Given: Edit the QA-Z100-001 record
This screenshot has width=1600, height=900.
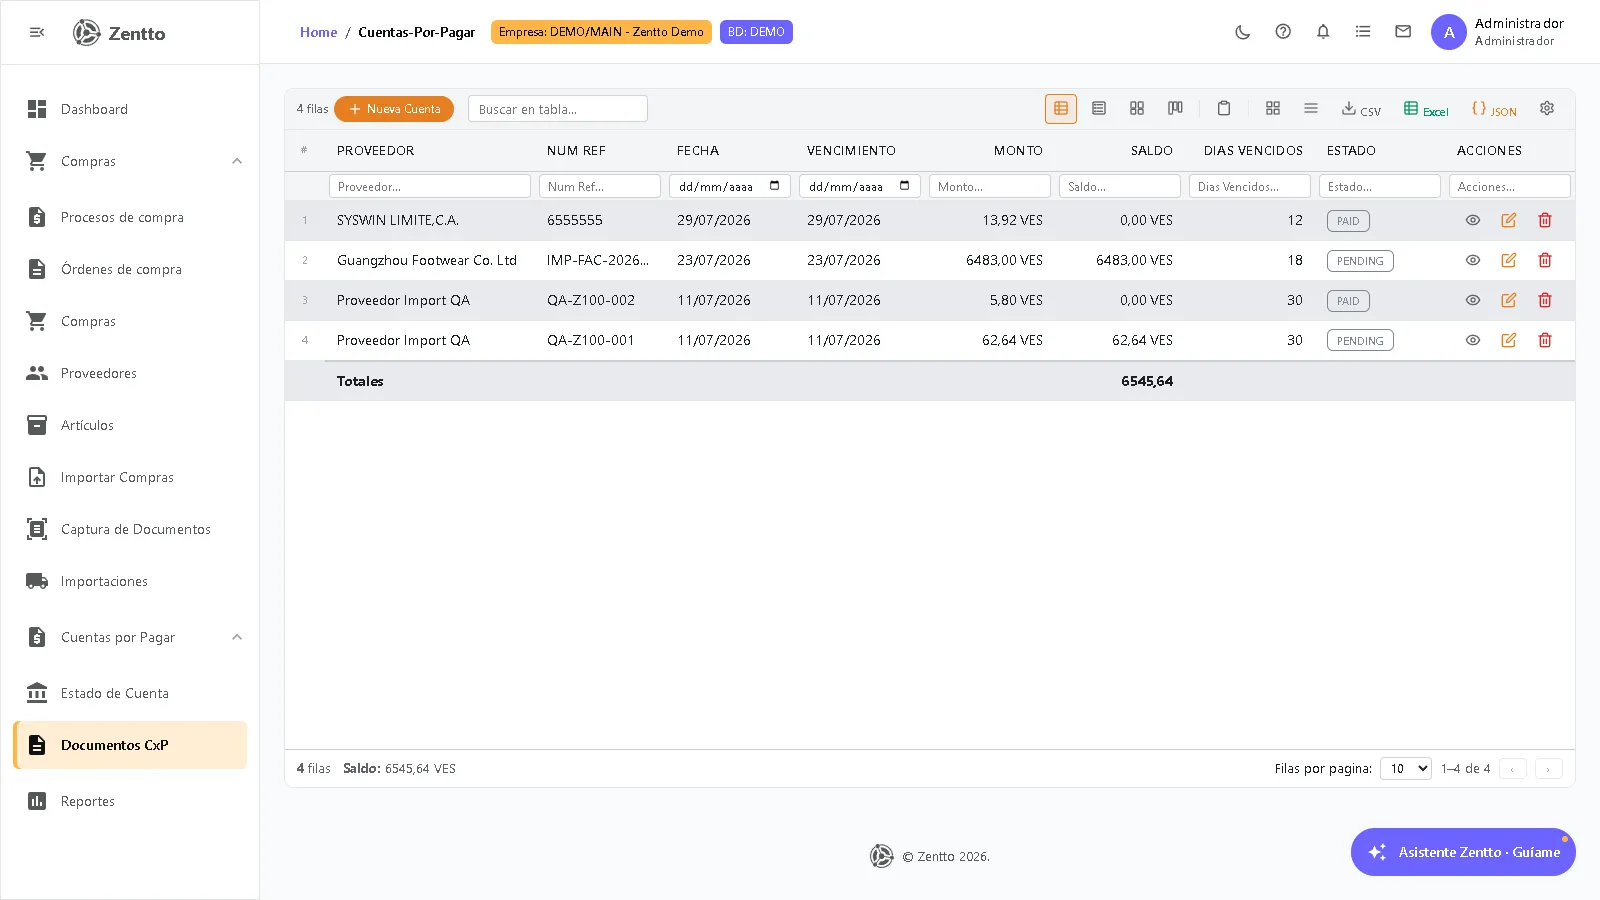Looking at the screenshot, I should point(1509,340).
